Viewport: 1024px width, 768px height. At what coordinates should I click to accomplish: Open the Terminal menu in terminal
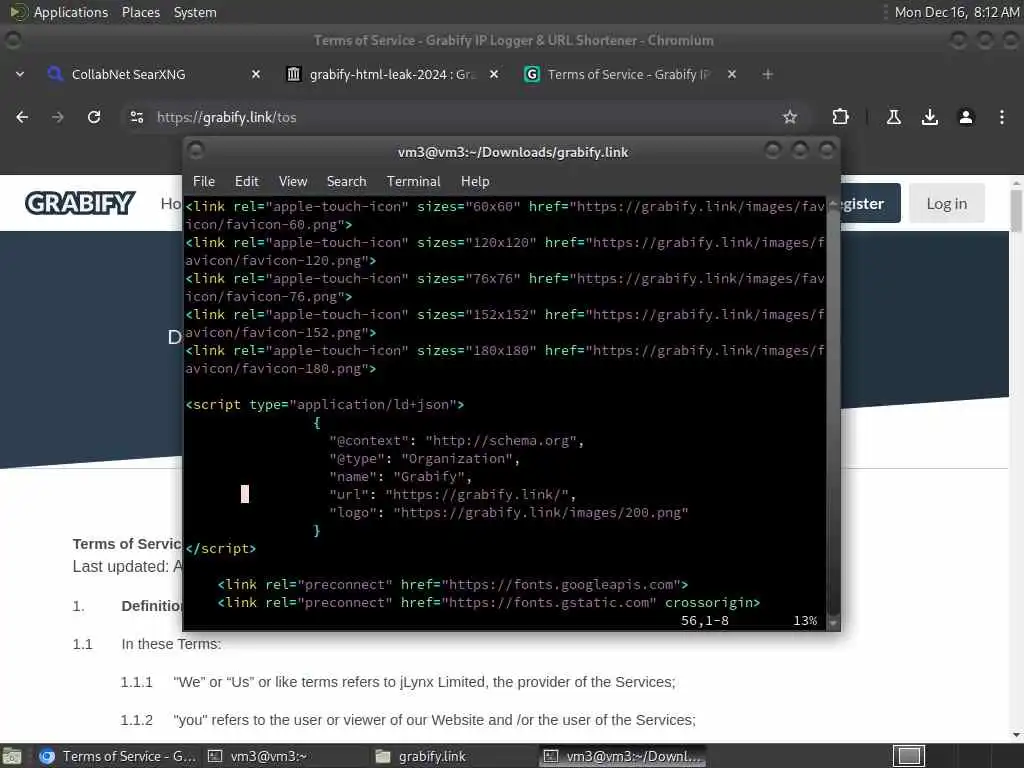[413, 182]
